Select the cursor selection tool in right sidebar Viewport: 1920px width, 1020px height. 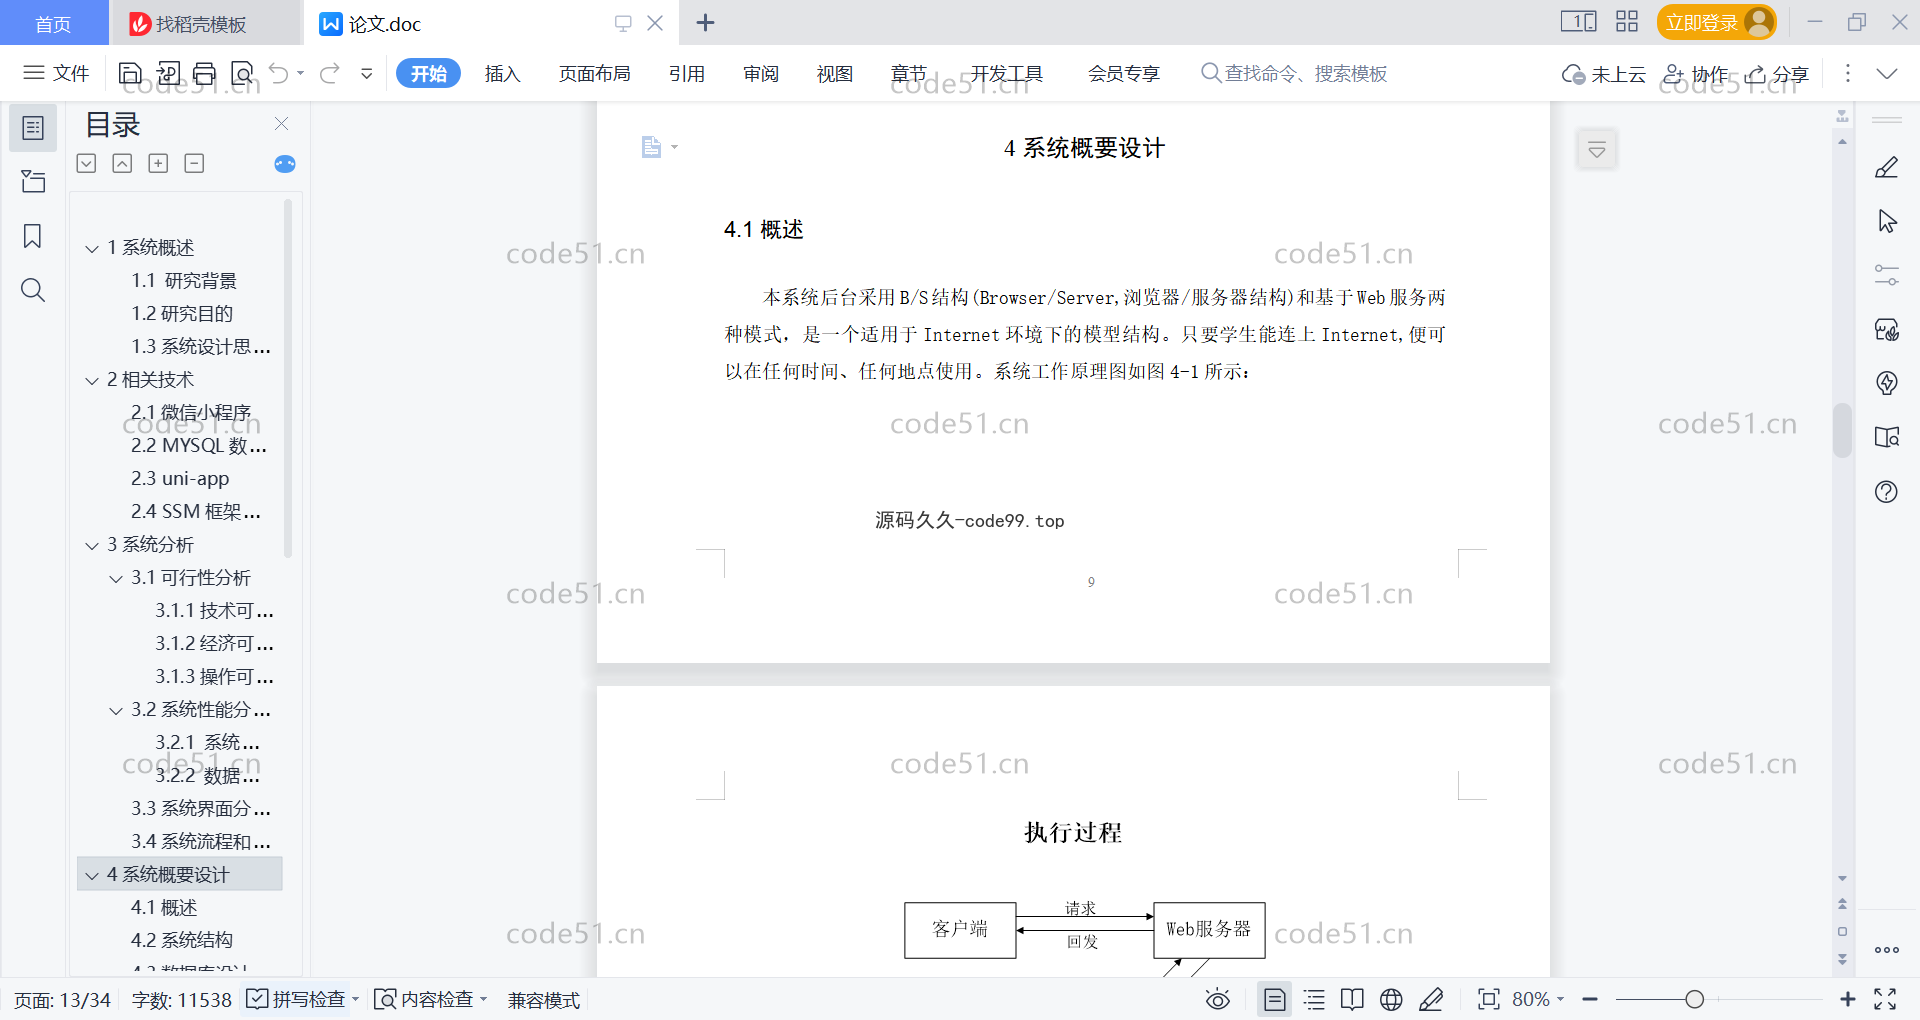[1887, 221]
